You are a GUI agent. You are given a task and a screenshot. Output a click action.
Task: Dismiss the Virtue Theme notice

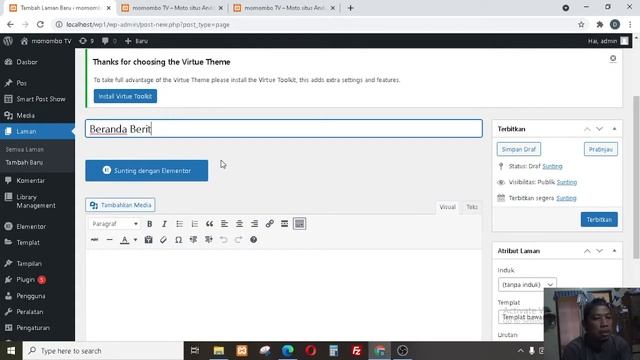(x=613, y=59)
